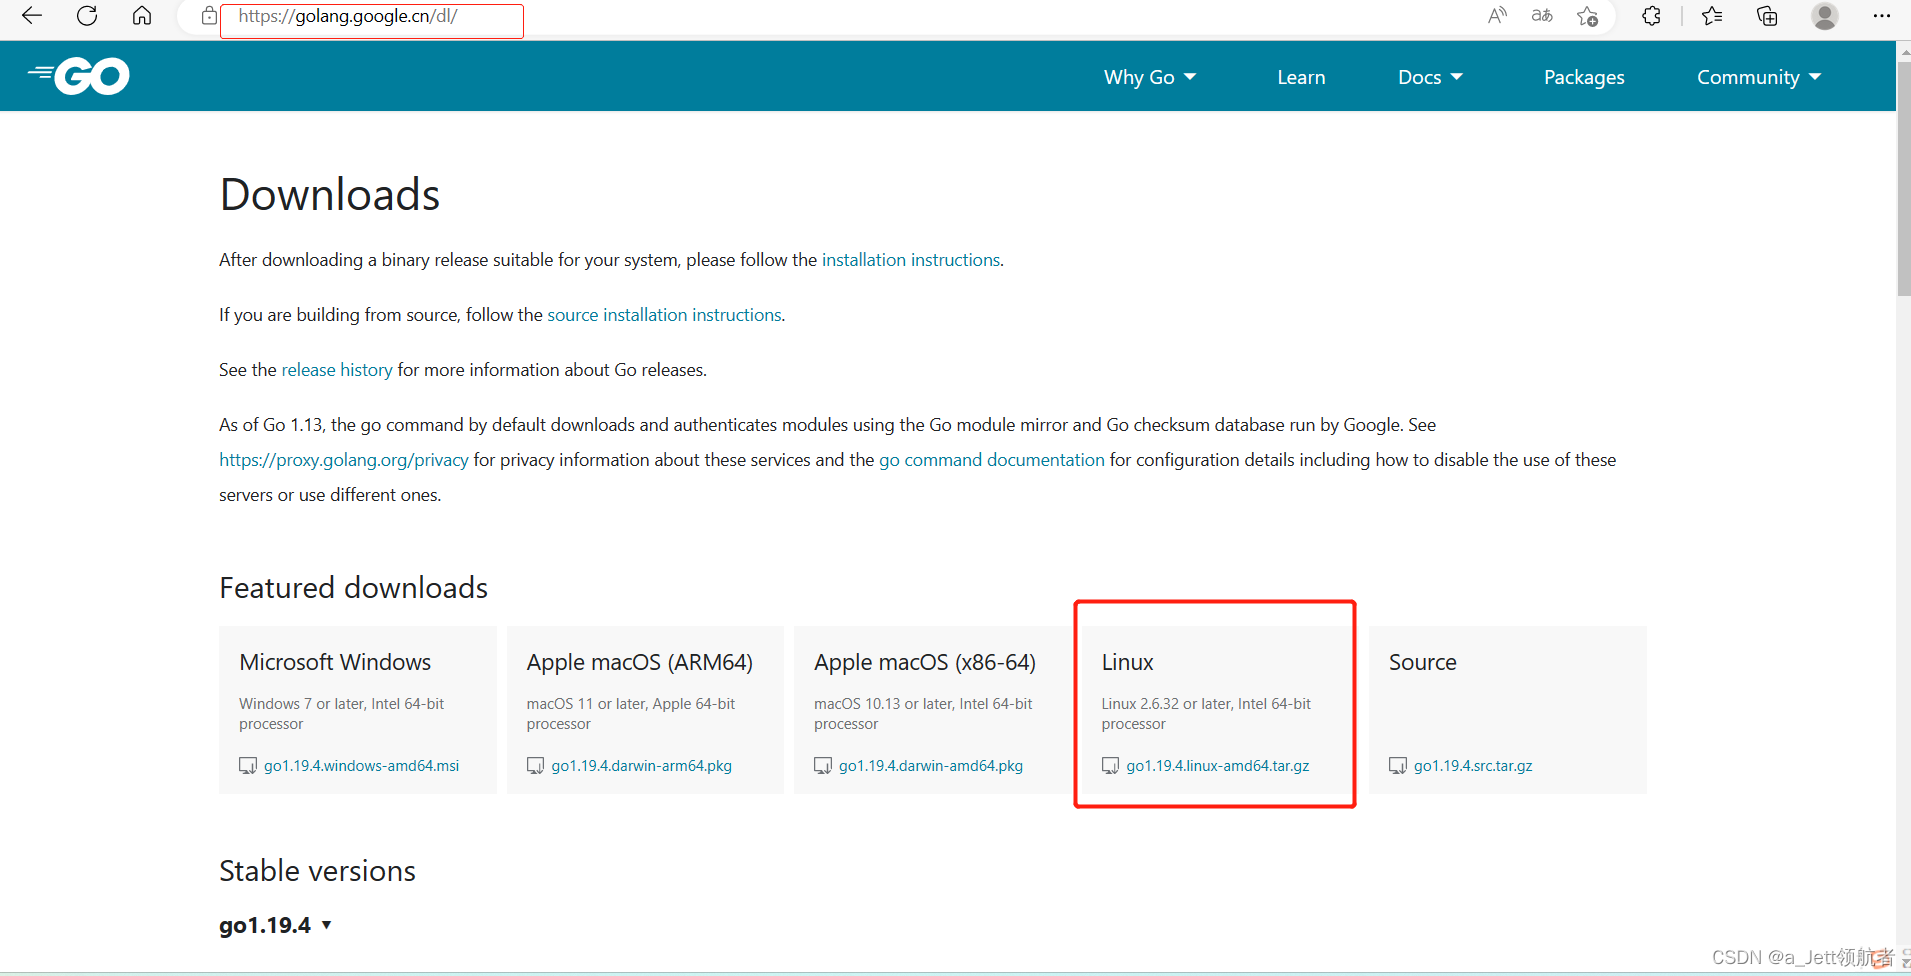
Task: Add this page to favorites star icon
Action: tap(1587, 16)
